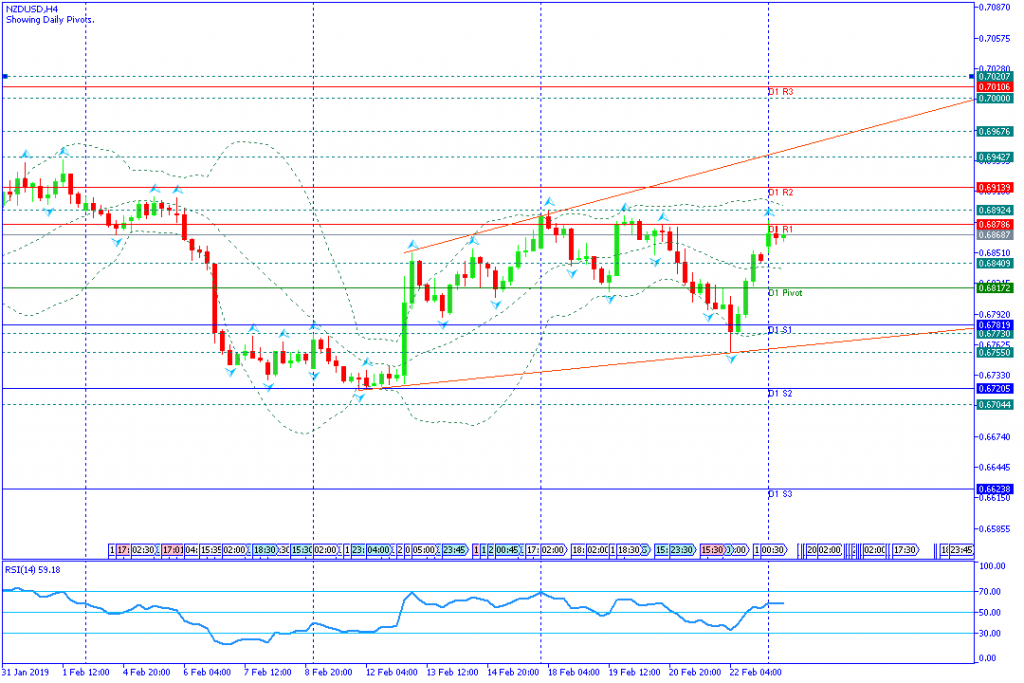Image resolution: width=1024 pixels, height=683 pixels.
Task: Select the 22 Feb 04:00 time label
Action: pyautogui.click(x=757, y=673)
